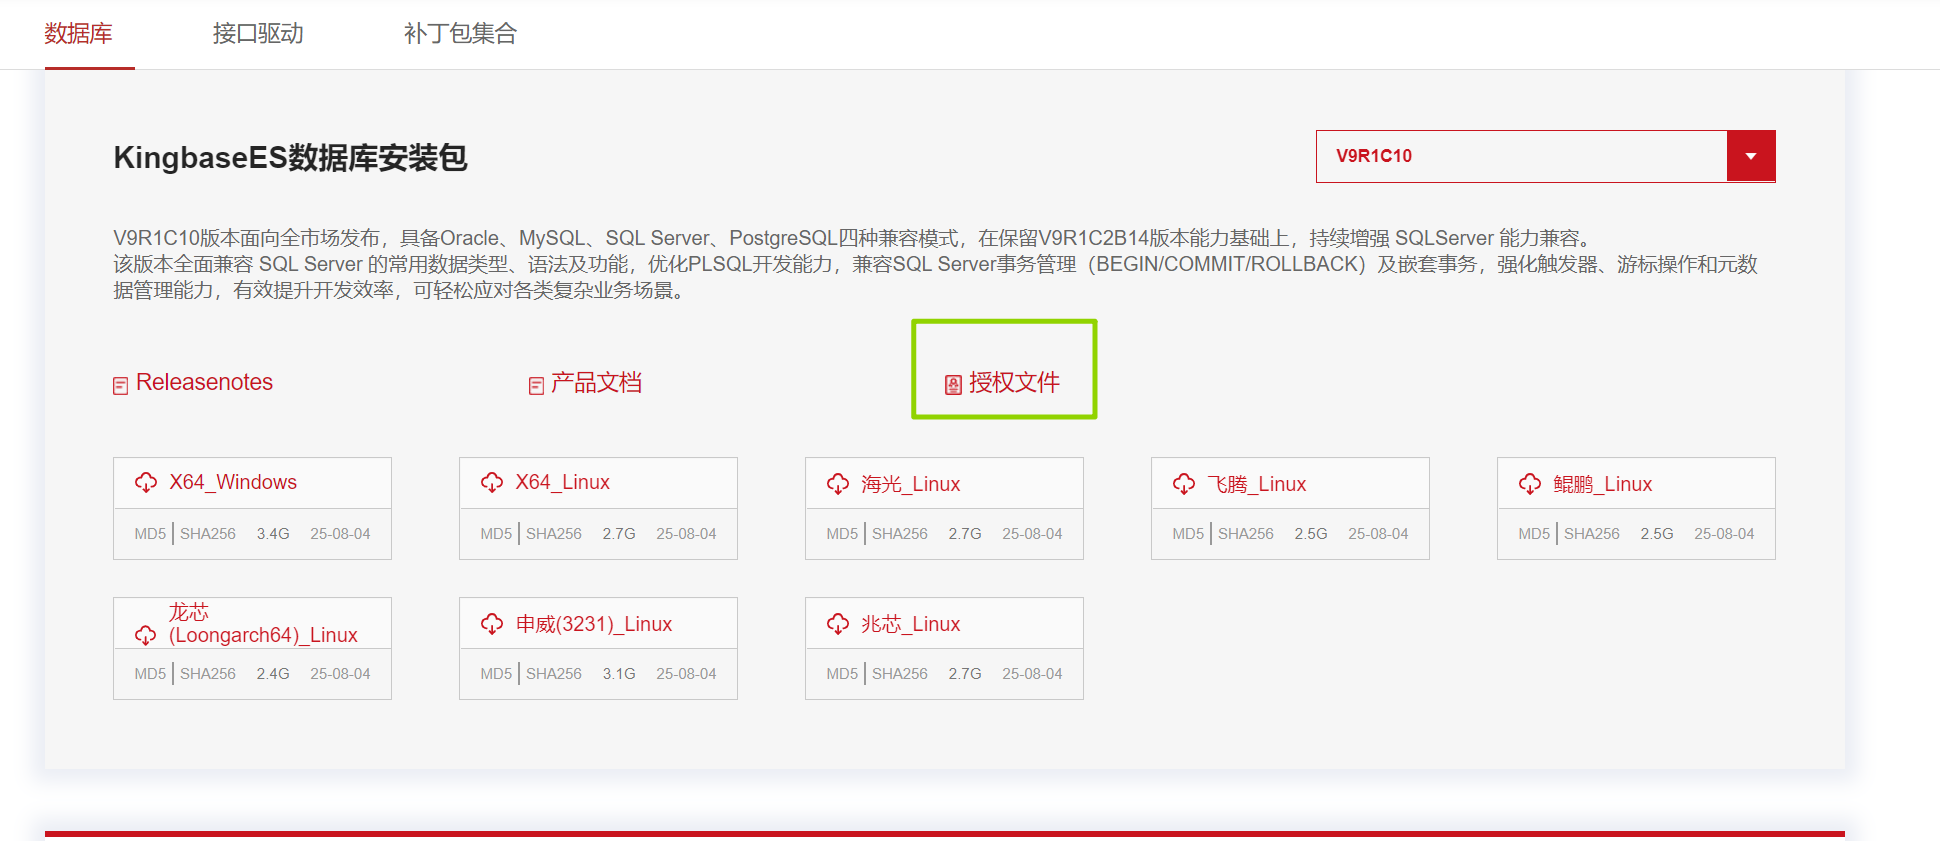Download the 兆芯_Linux package

pos(910,625)
